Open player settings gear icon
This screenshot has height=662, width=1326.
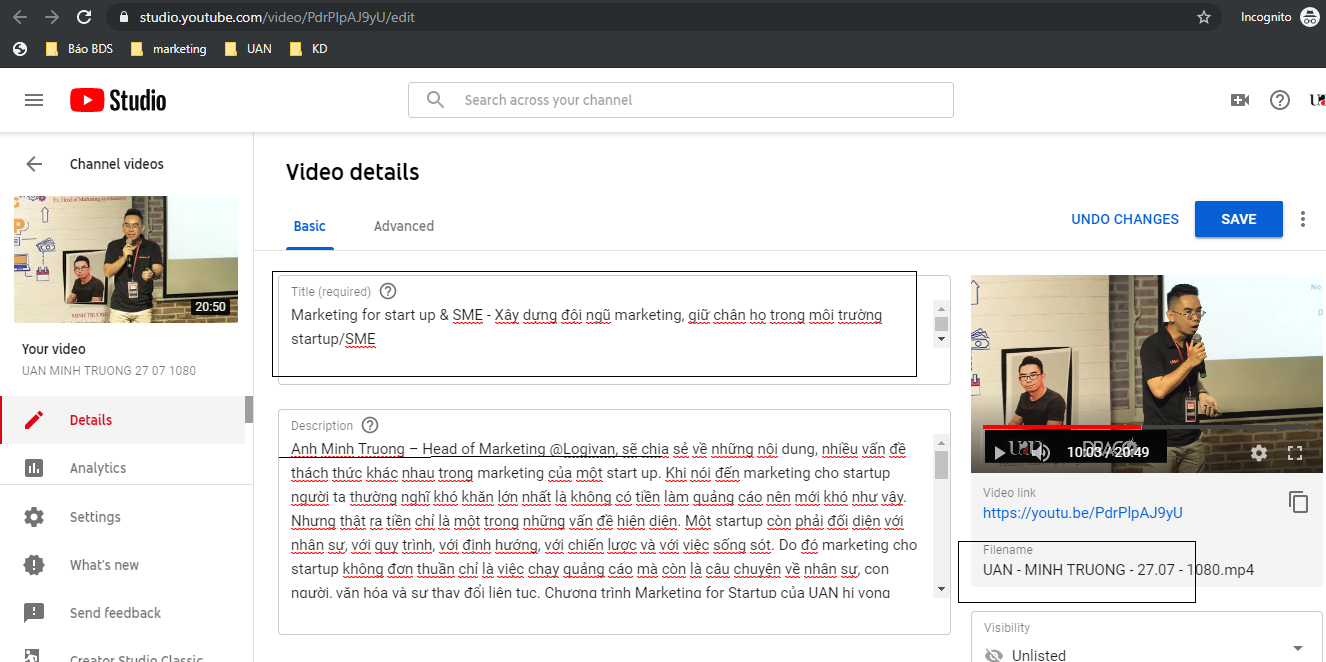tap(1259, 453)
